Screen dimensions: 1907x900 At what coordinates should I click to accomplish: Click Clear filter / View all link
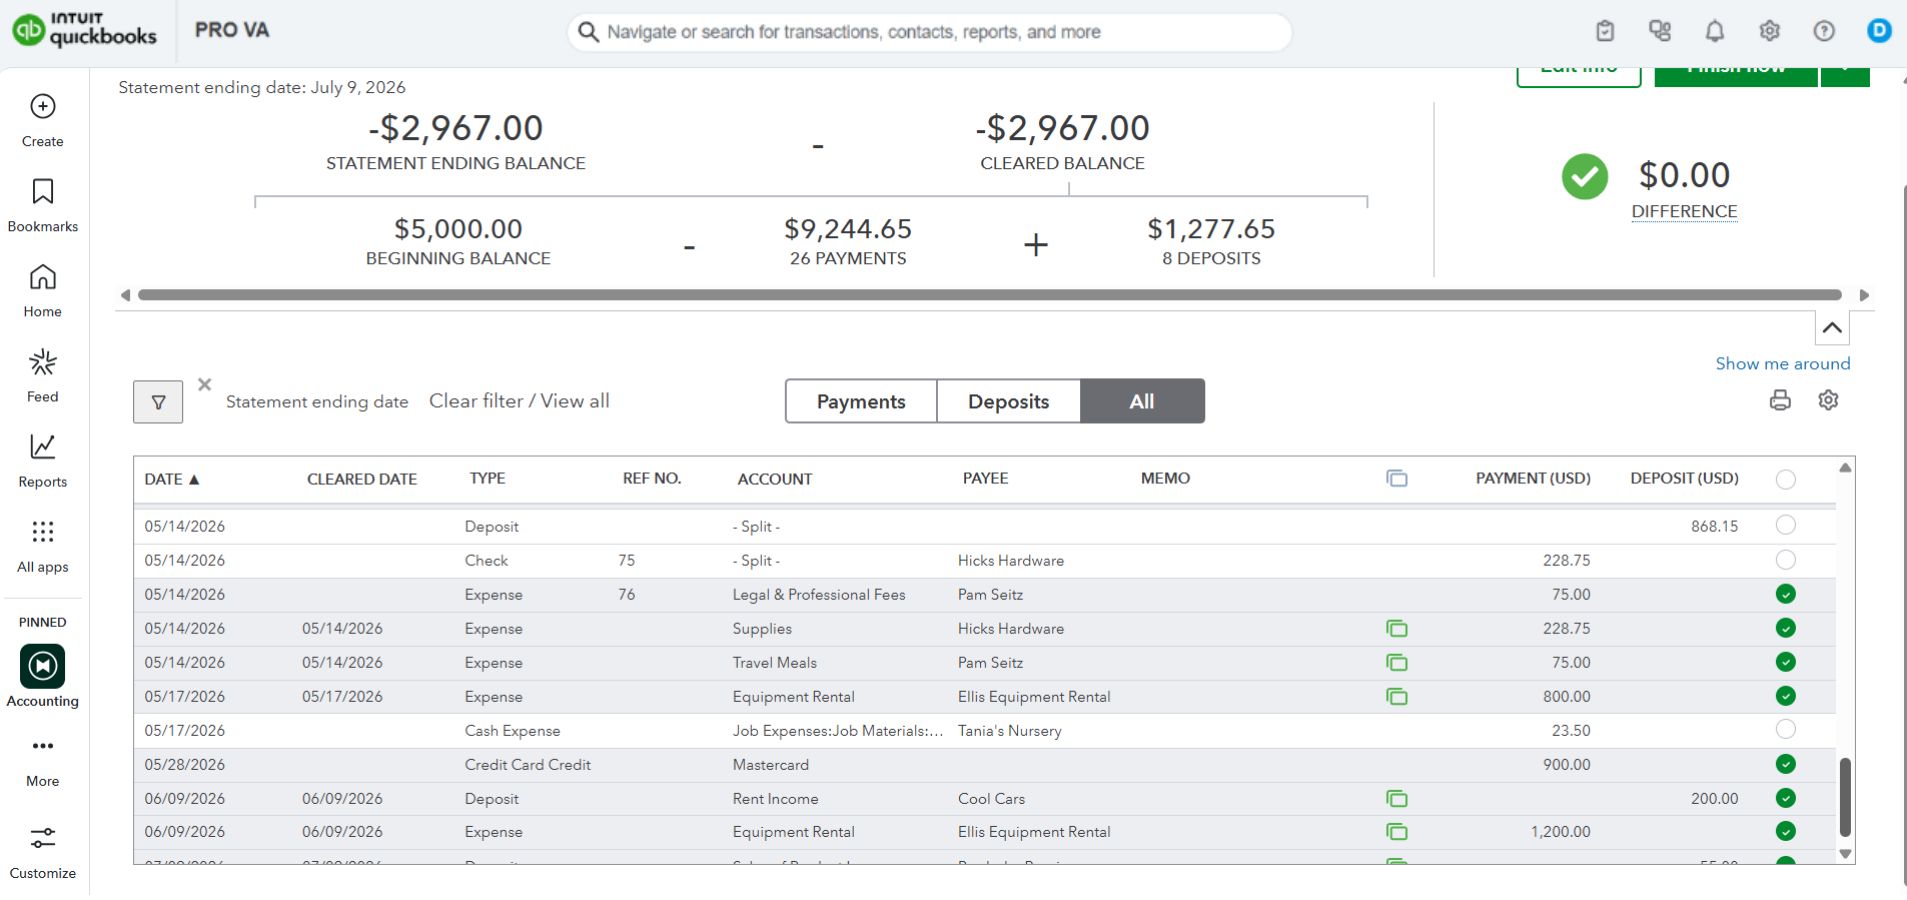[x=519, y=401]
